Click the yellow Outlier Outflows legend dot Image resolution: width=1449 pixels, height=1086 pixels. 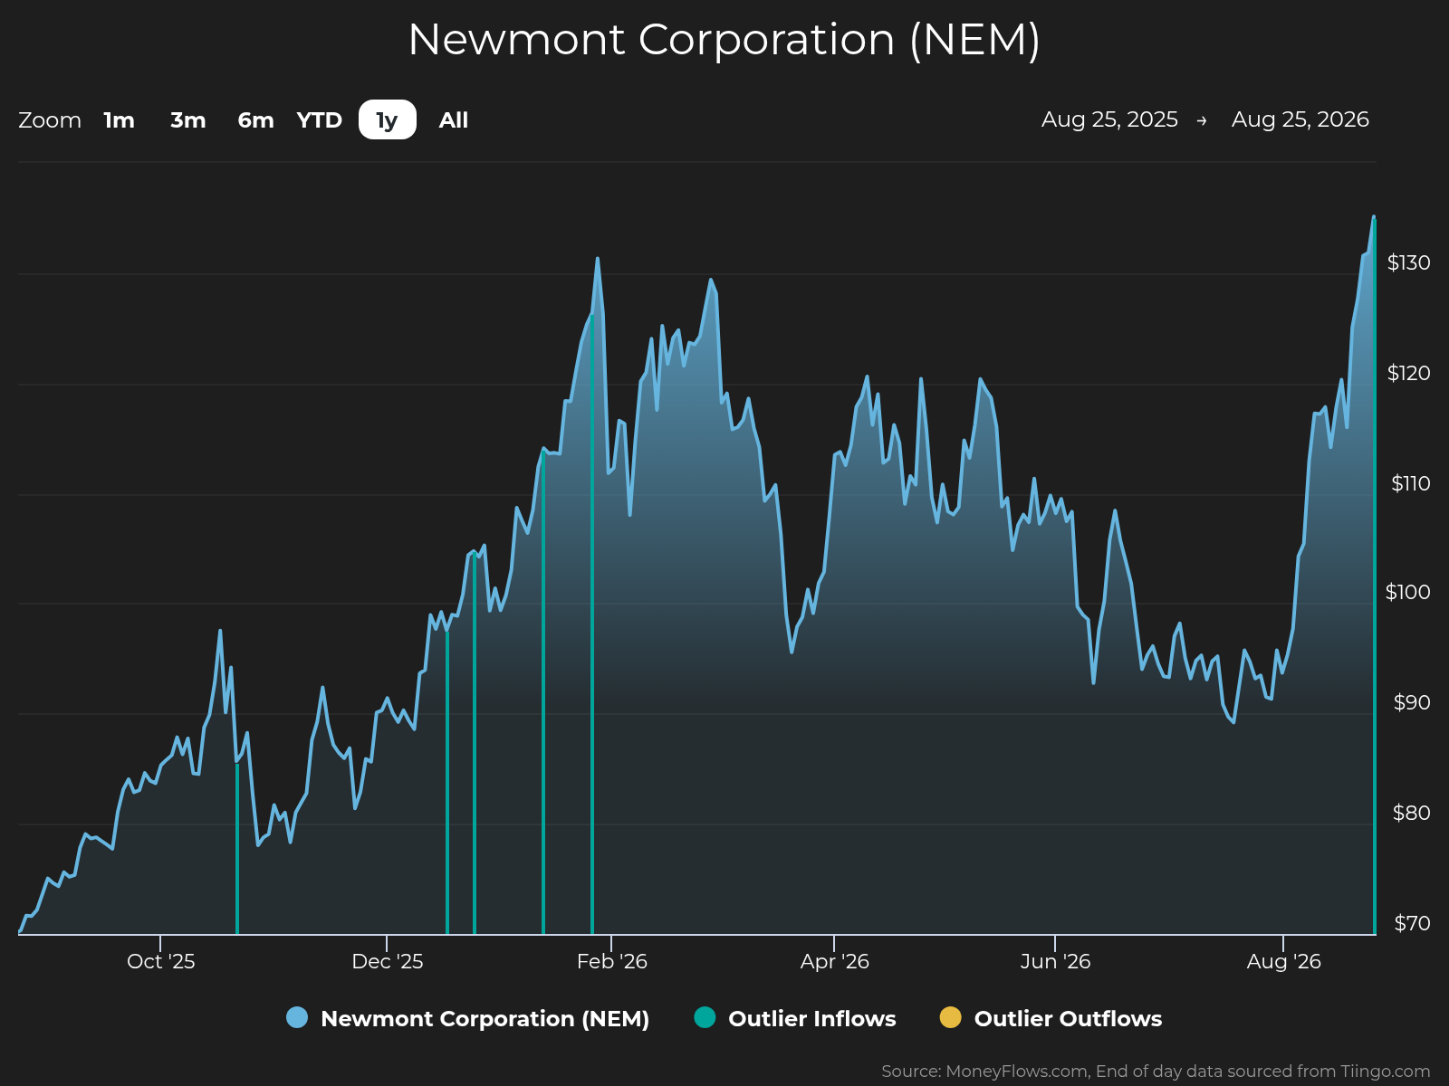pos(950,1018)
